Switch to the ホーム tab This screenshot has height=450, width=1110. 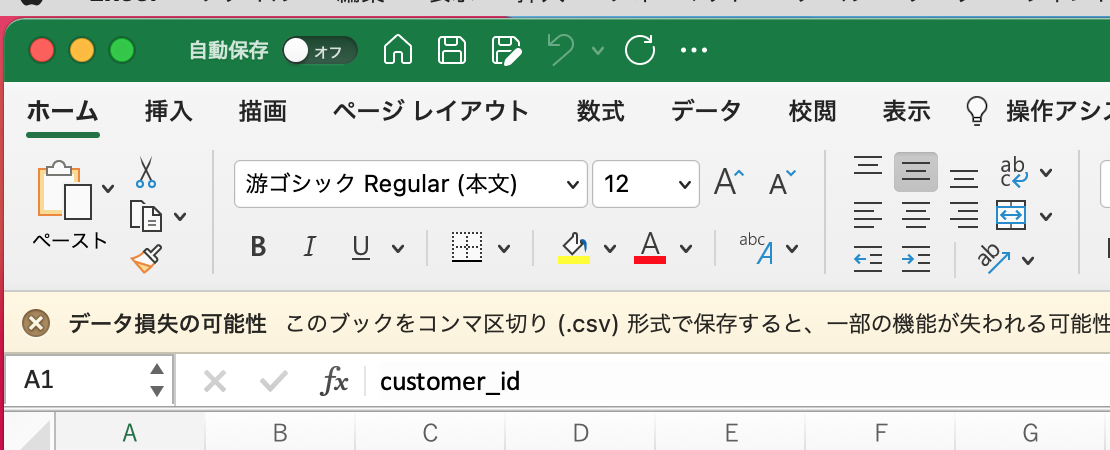click(x=62, y=111)
